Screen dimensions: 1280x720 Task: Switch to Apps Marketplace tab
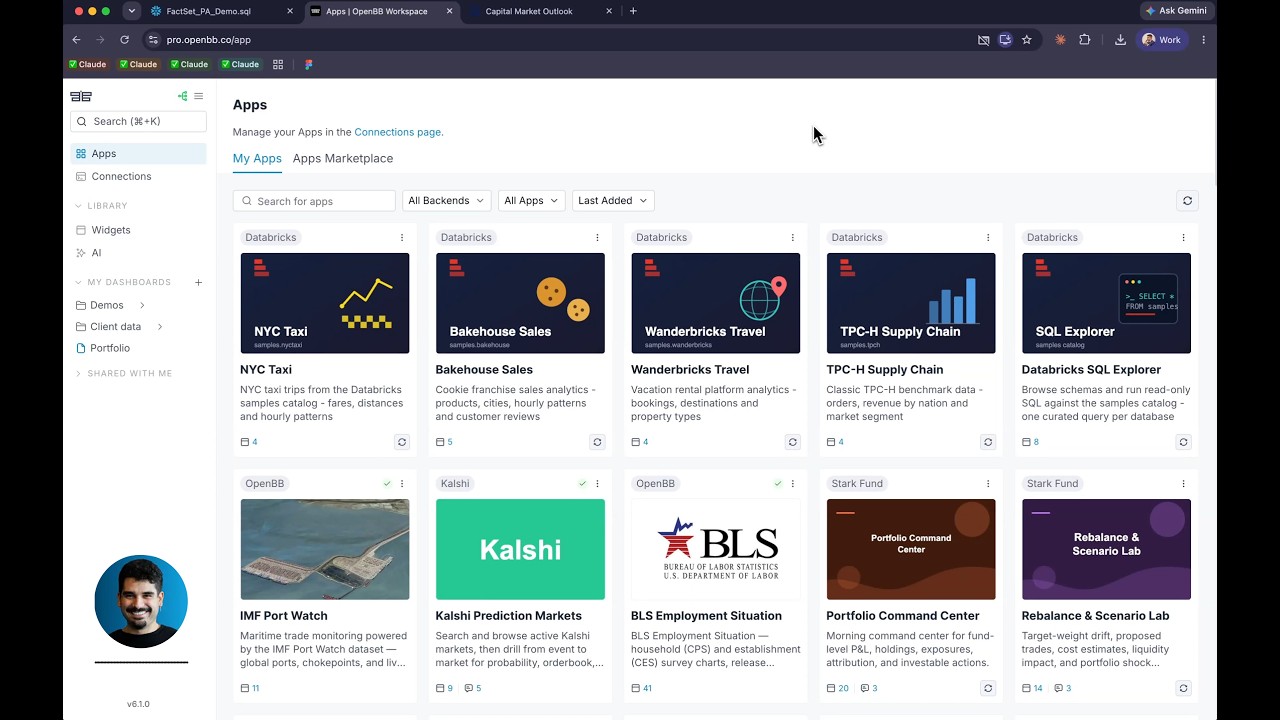[x=343, y=158]
